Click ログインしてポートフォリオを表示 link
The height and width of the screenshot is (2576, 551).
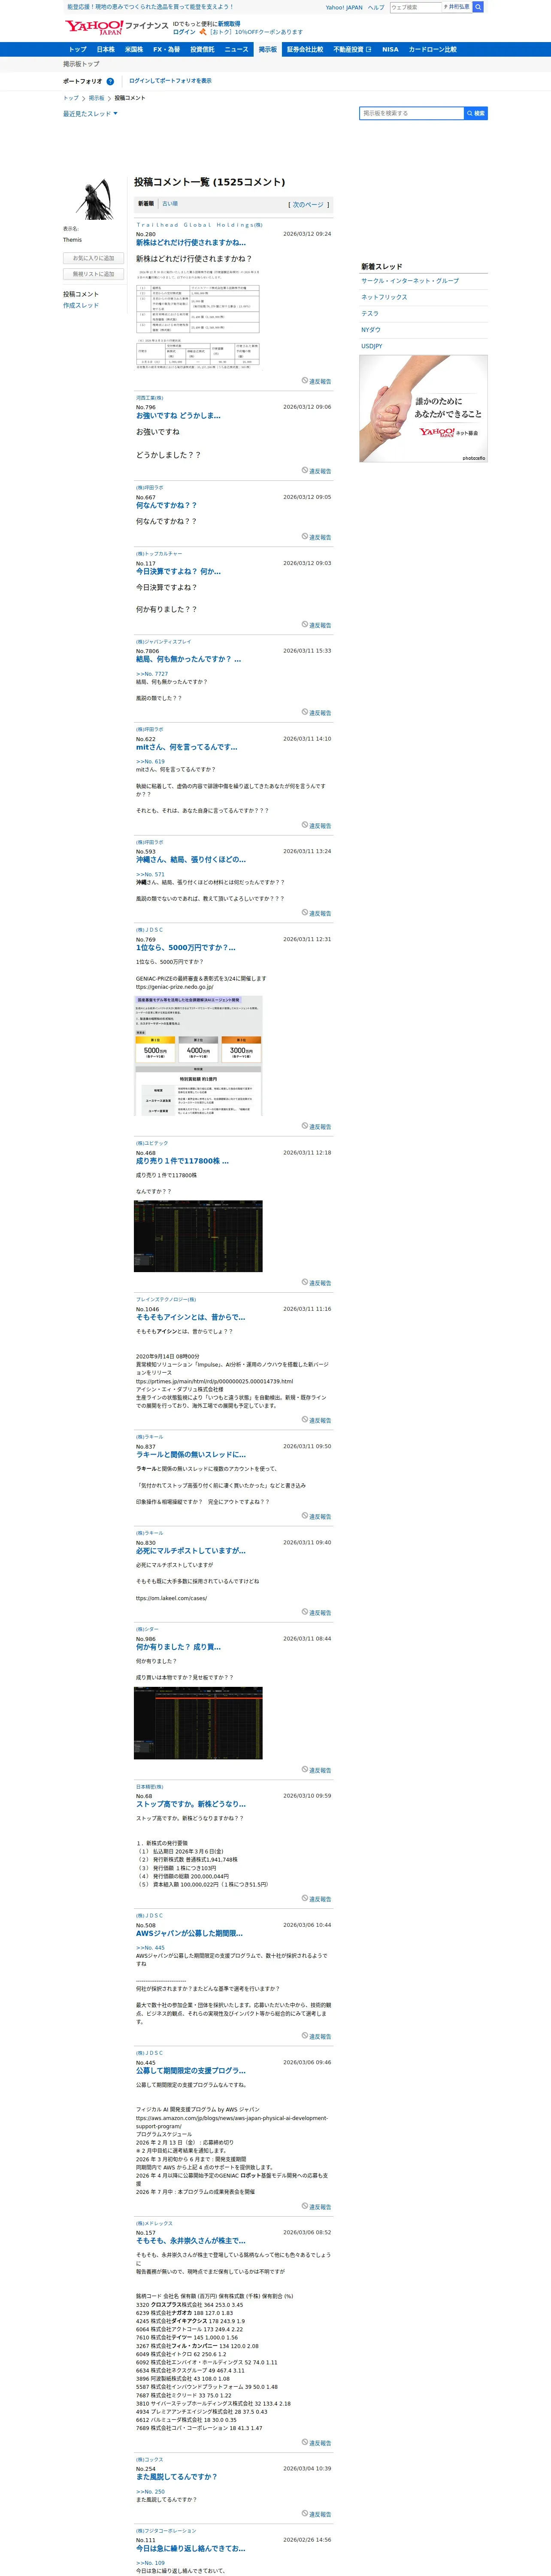170,81
